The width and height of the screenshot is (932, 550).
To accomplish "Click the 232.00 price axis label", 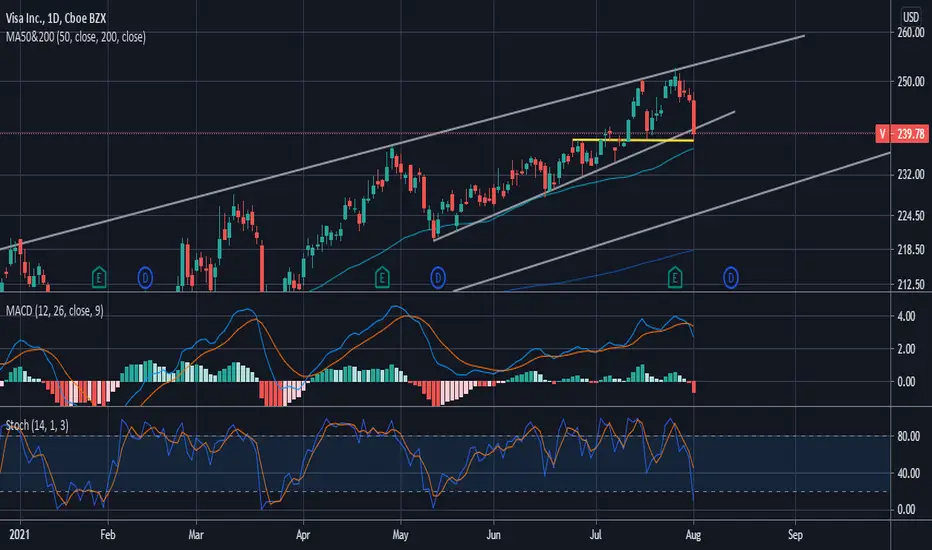I will (911, 175).
